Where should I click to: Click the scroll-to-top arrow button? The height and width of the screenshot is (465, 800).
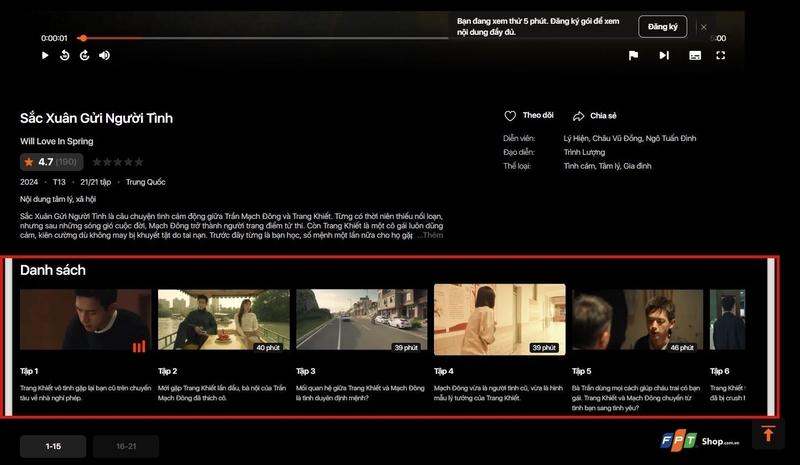(x=768, y=434)
